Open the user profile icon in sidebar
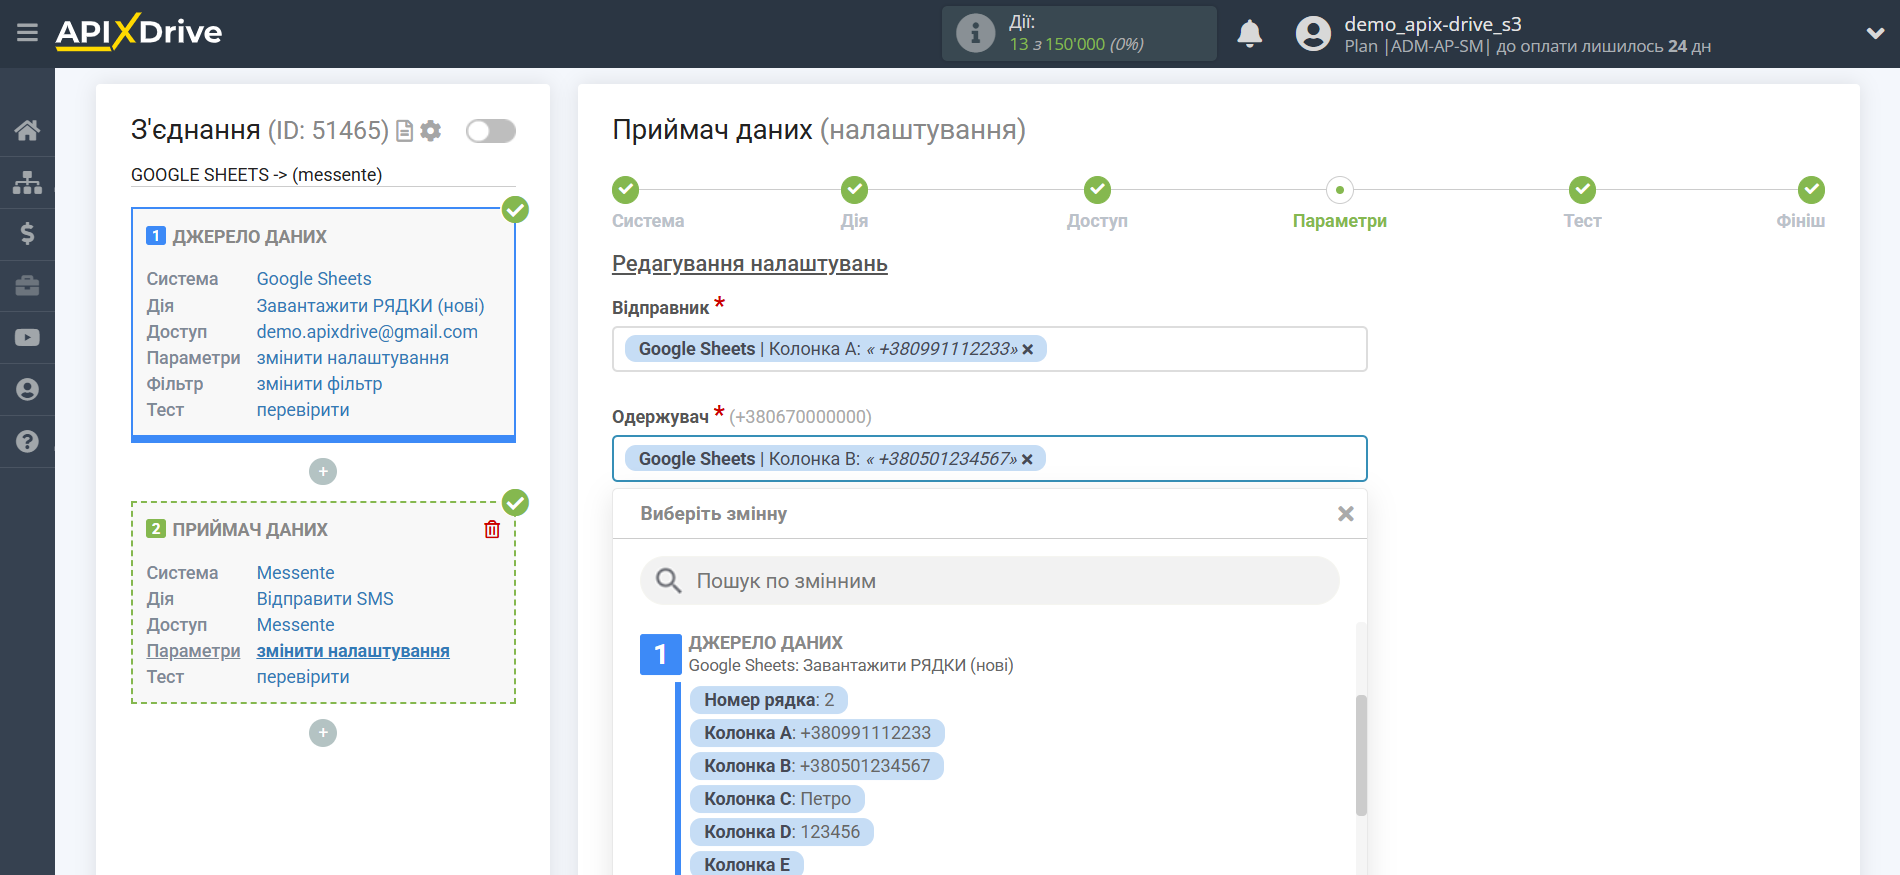 27,390
